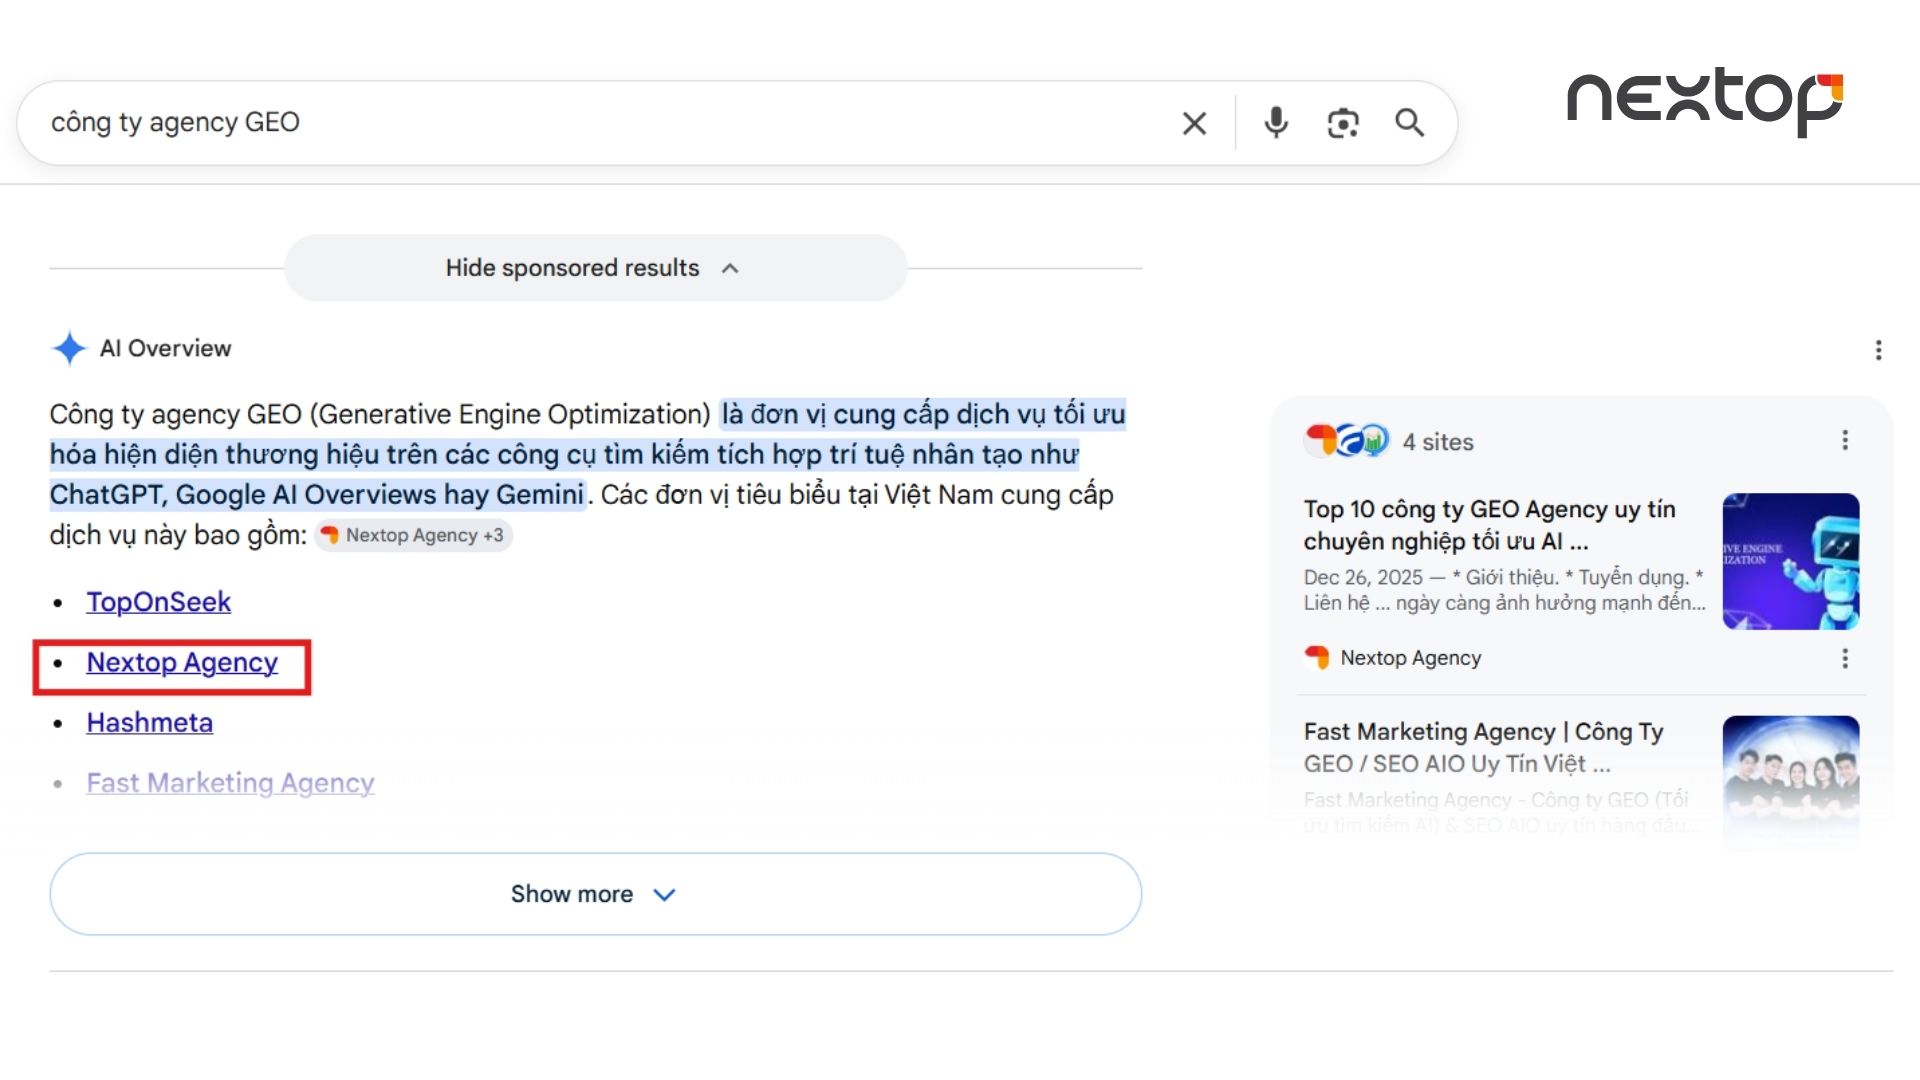
Task: Open the Hashmeta link
Action: (x=150, y=723)
